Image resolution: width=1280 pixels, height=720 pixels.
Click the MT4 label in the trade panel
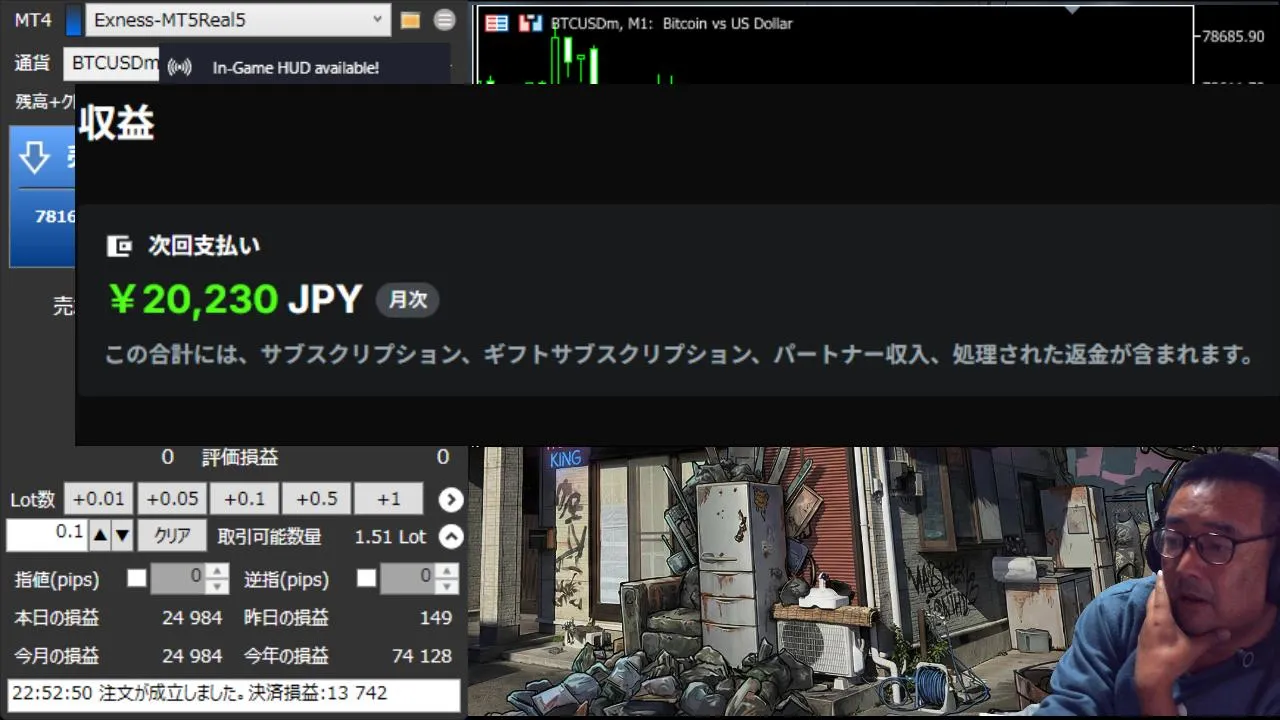point(33,20)
